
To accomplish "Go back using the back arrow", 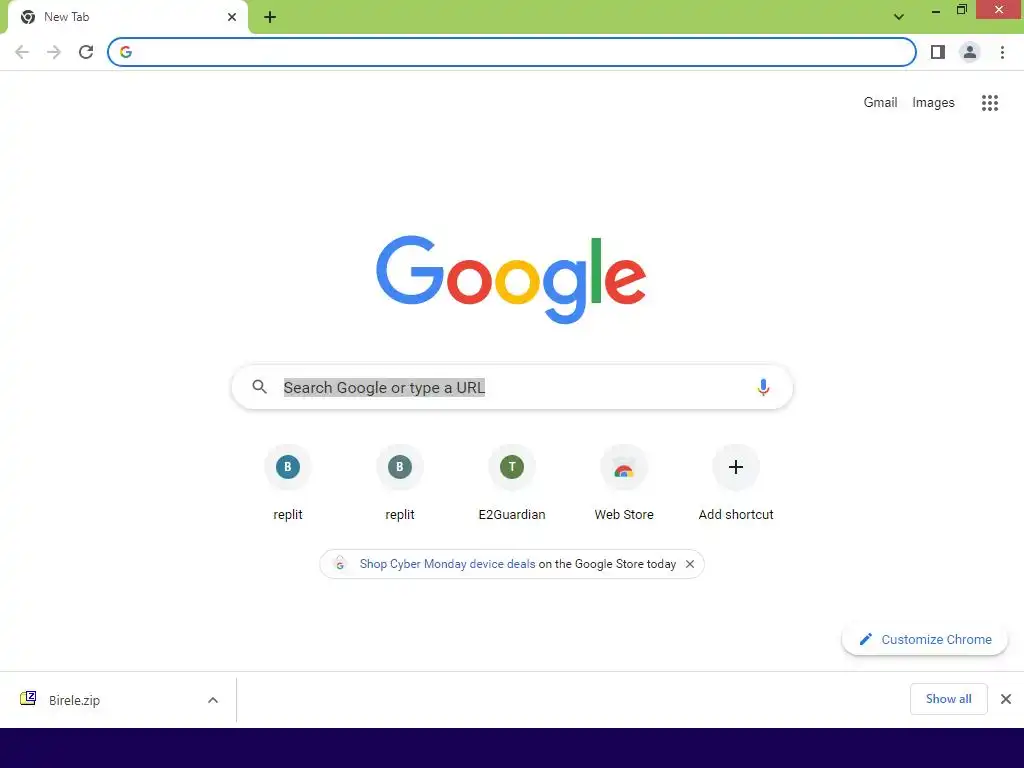I will [x=22, y=52].
